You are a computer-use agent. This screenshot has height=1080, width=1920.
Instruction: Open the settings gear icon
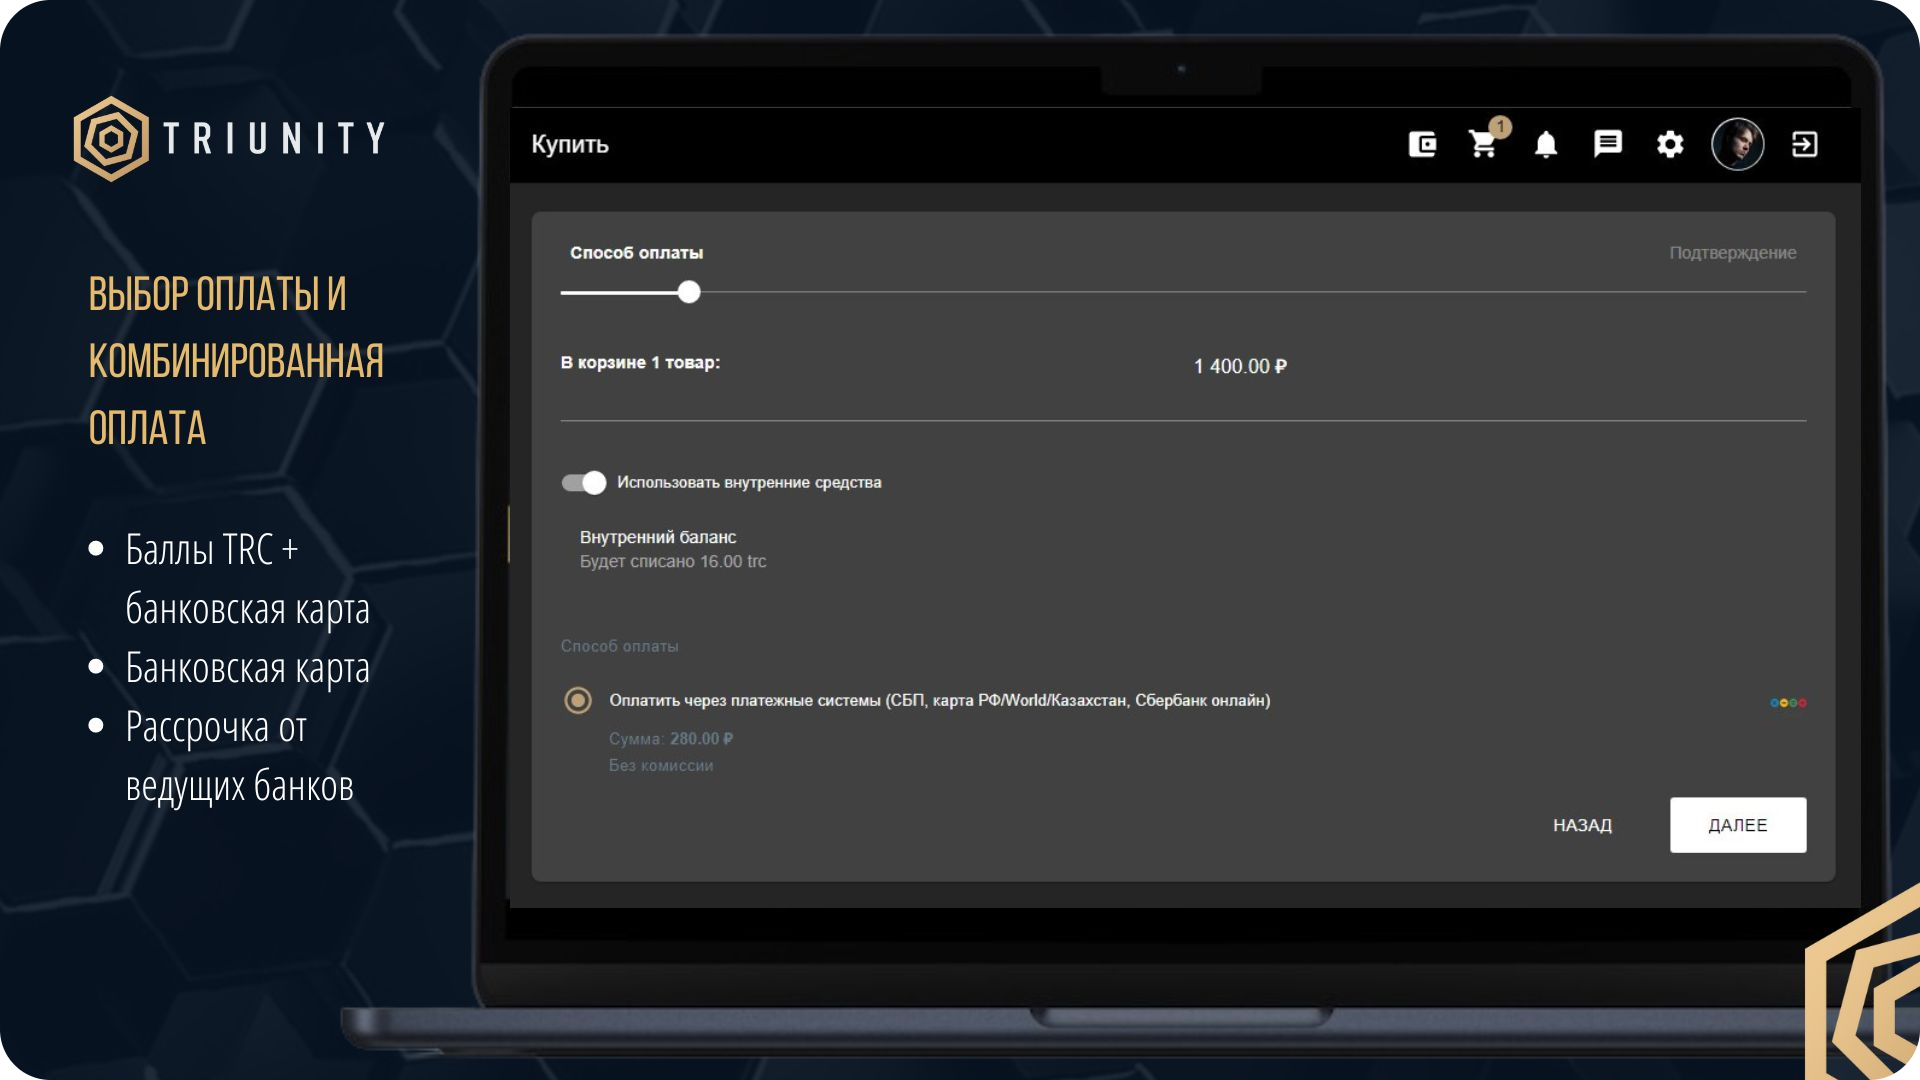[x=1670, y=145]
